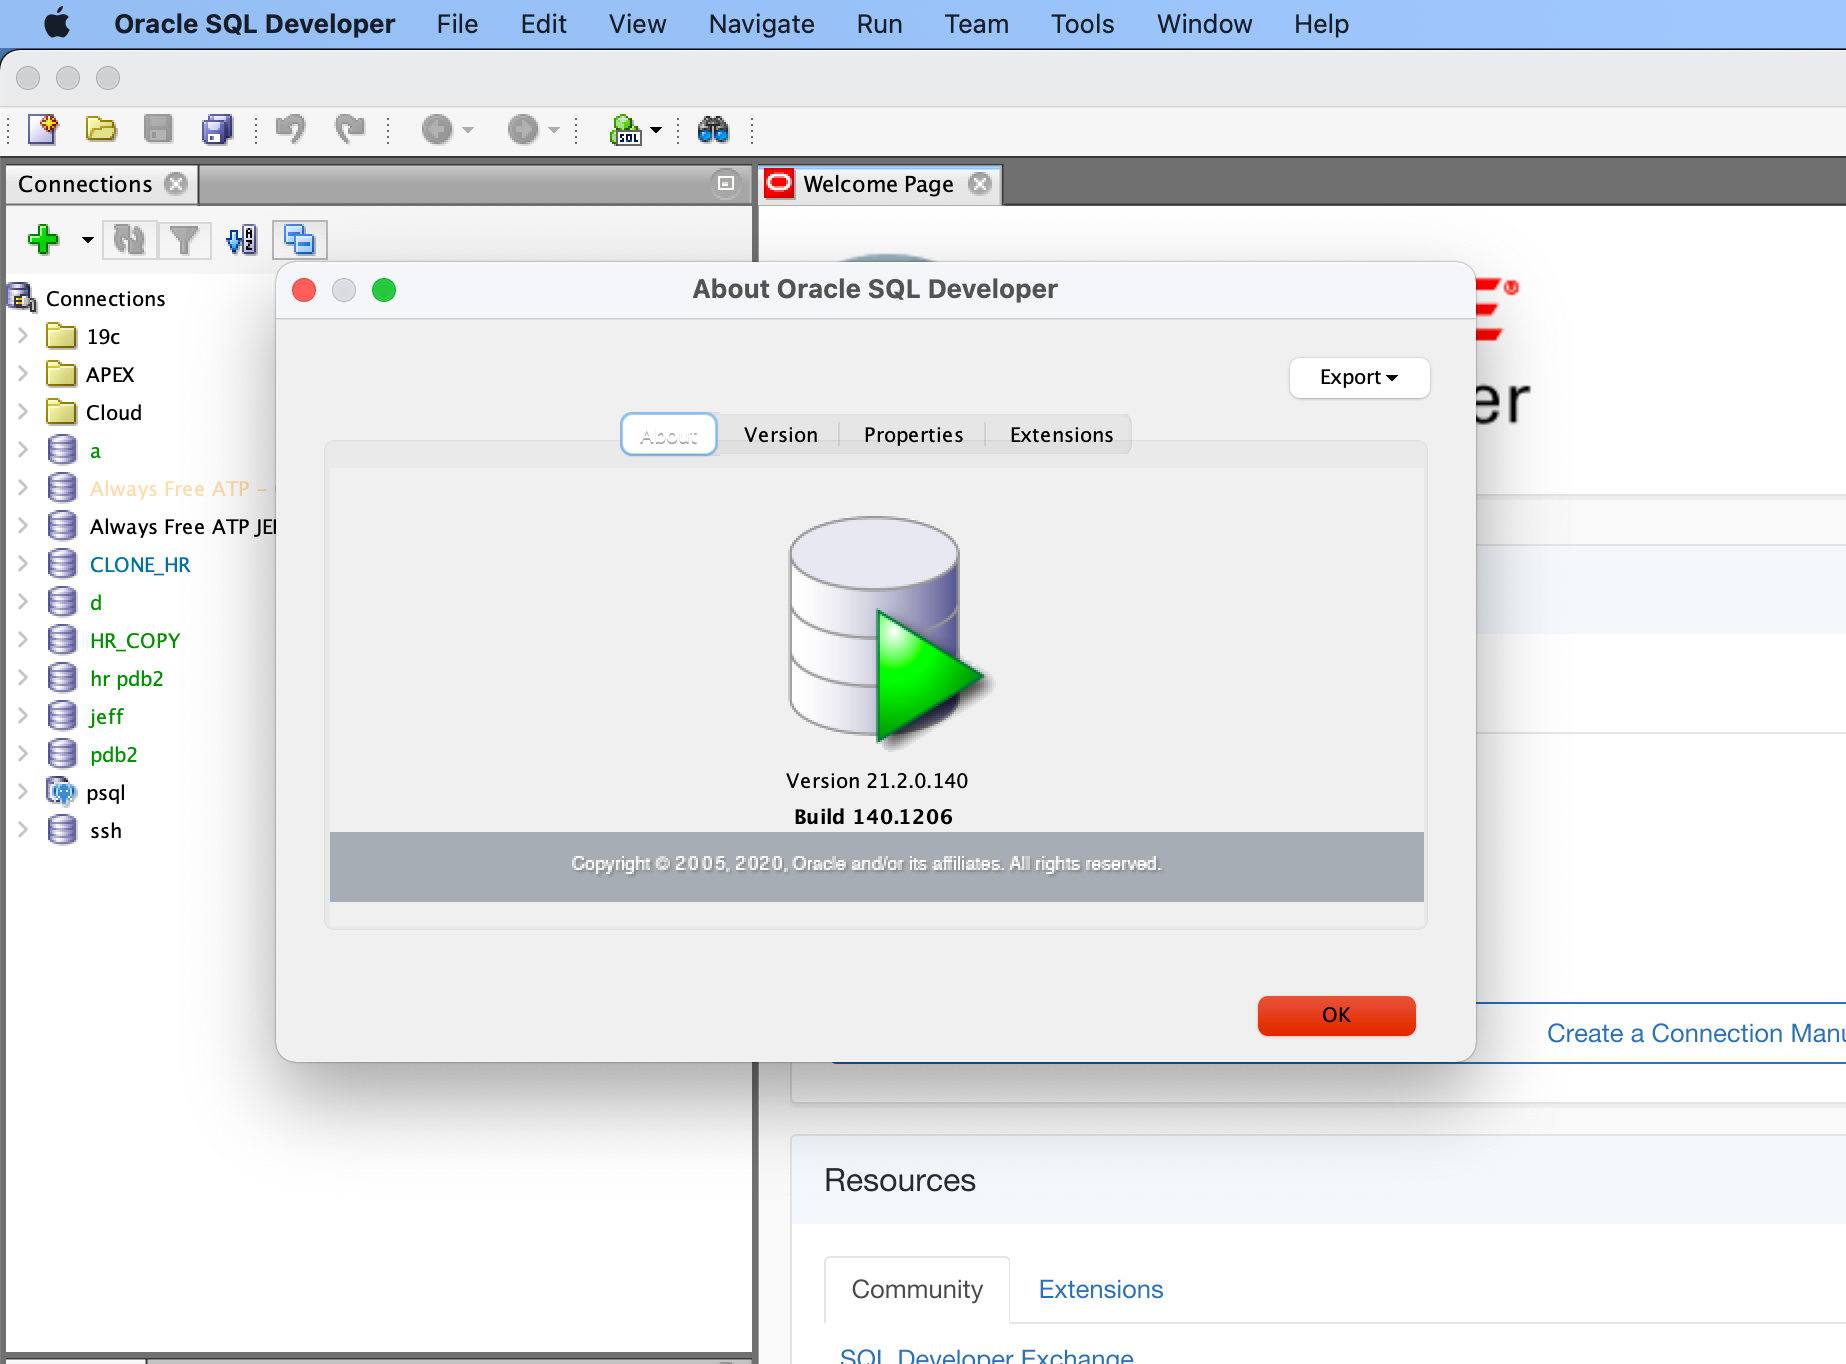This screenshot has height=1364, width=1846.
Task: Select the Community tab under Resources
Action: coord(917,1289)
